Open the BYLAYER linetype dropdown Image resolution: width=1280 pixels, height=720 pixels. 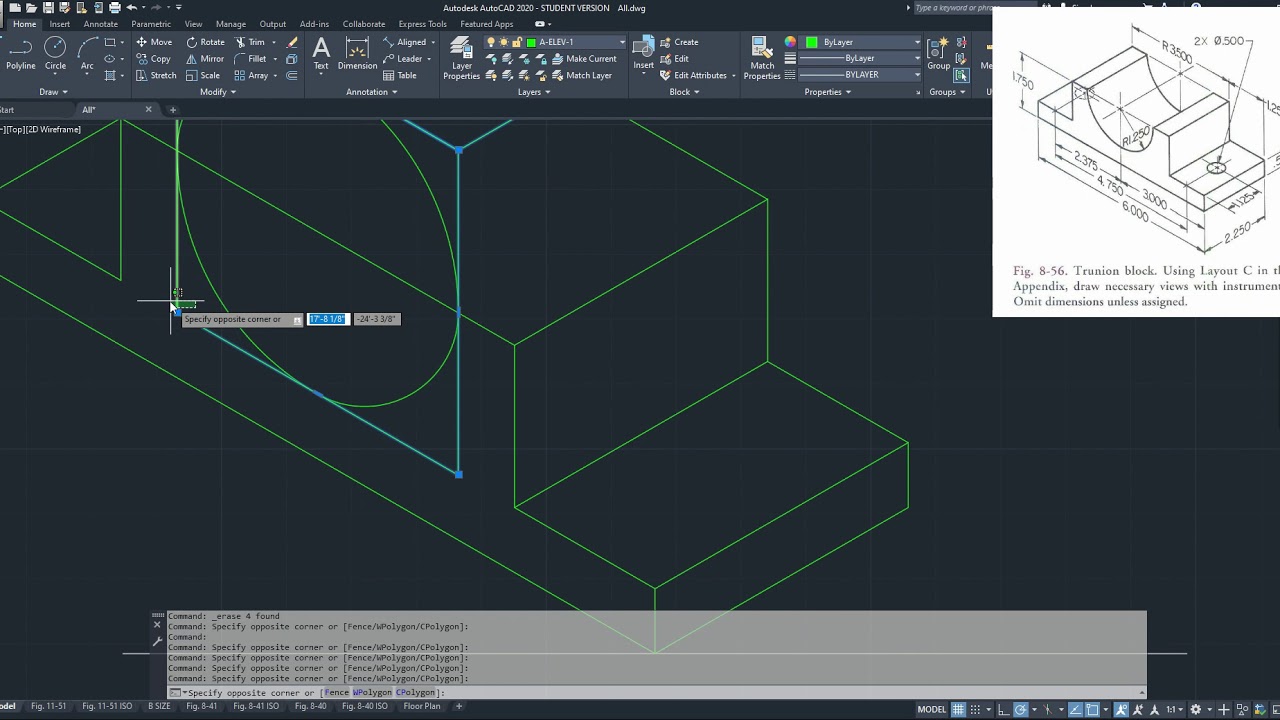click(x=859, y=75)
